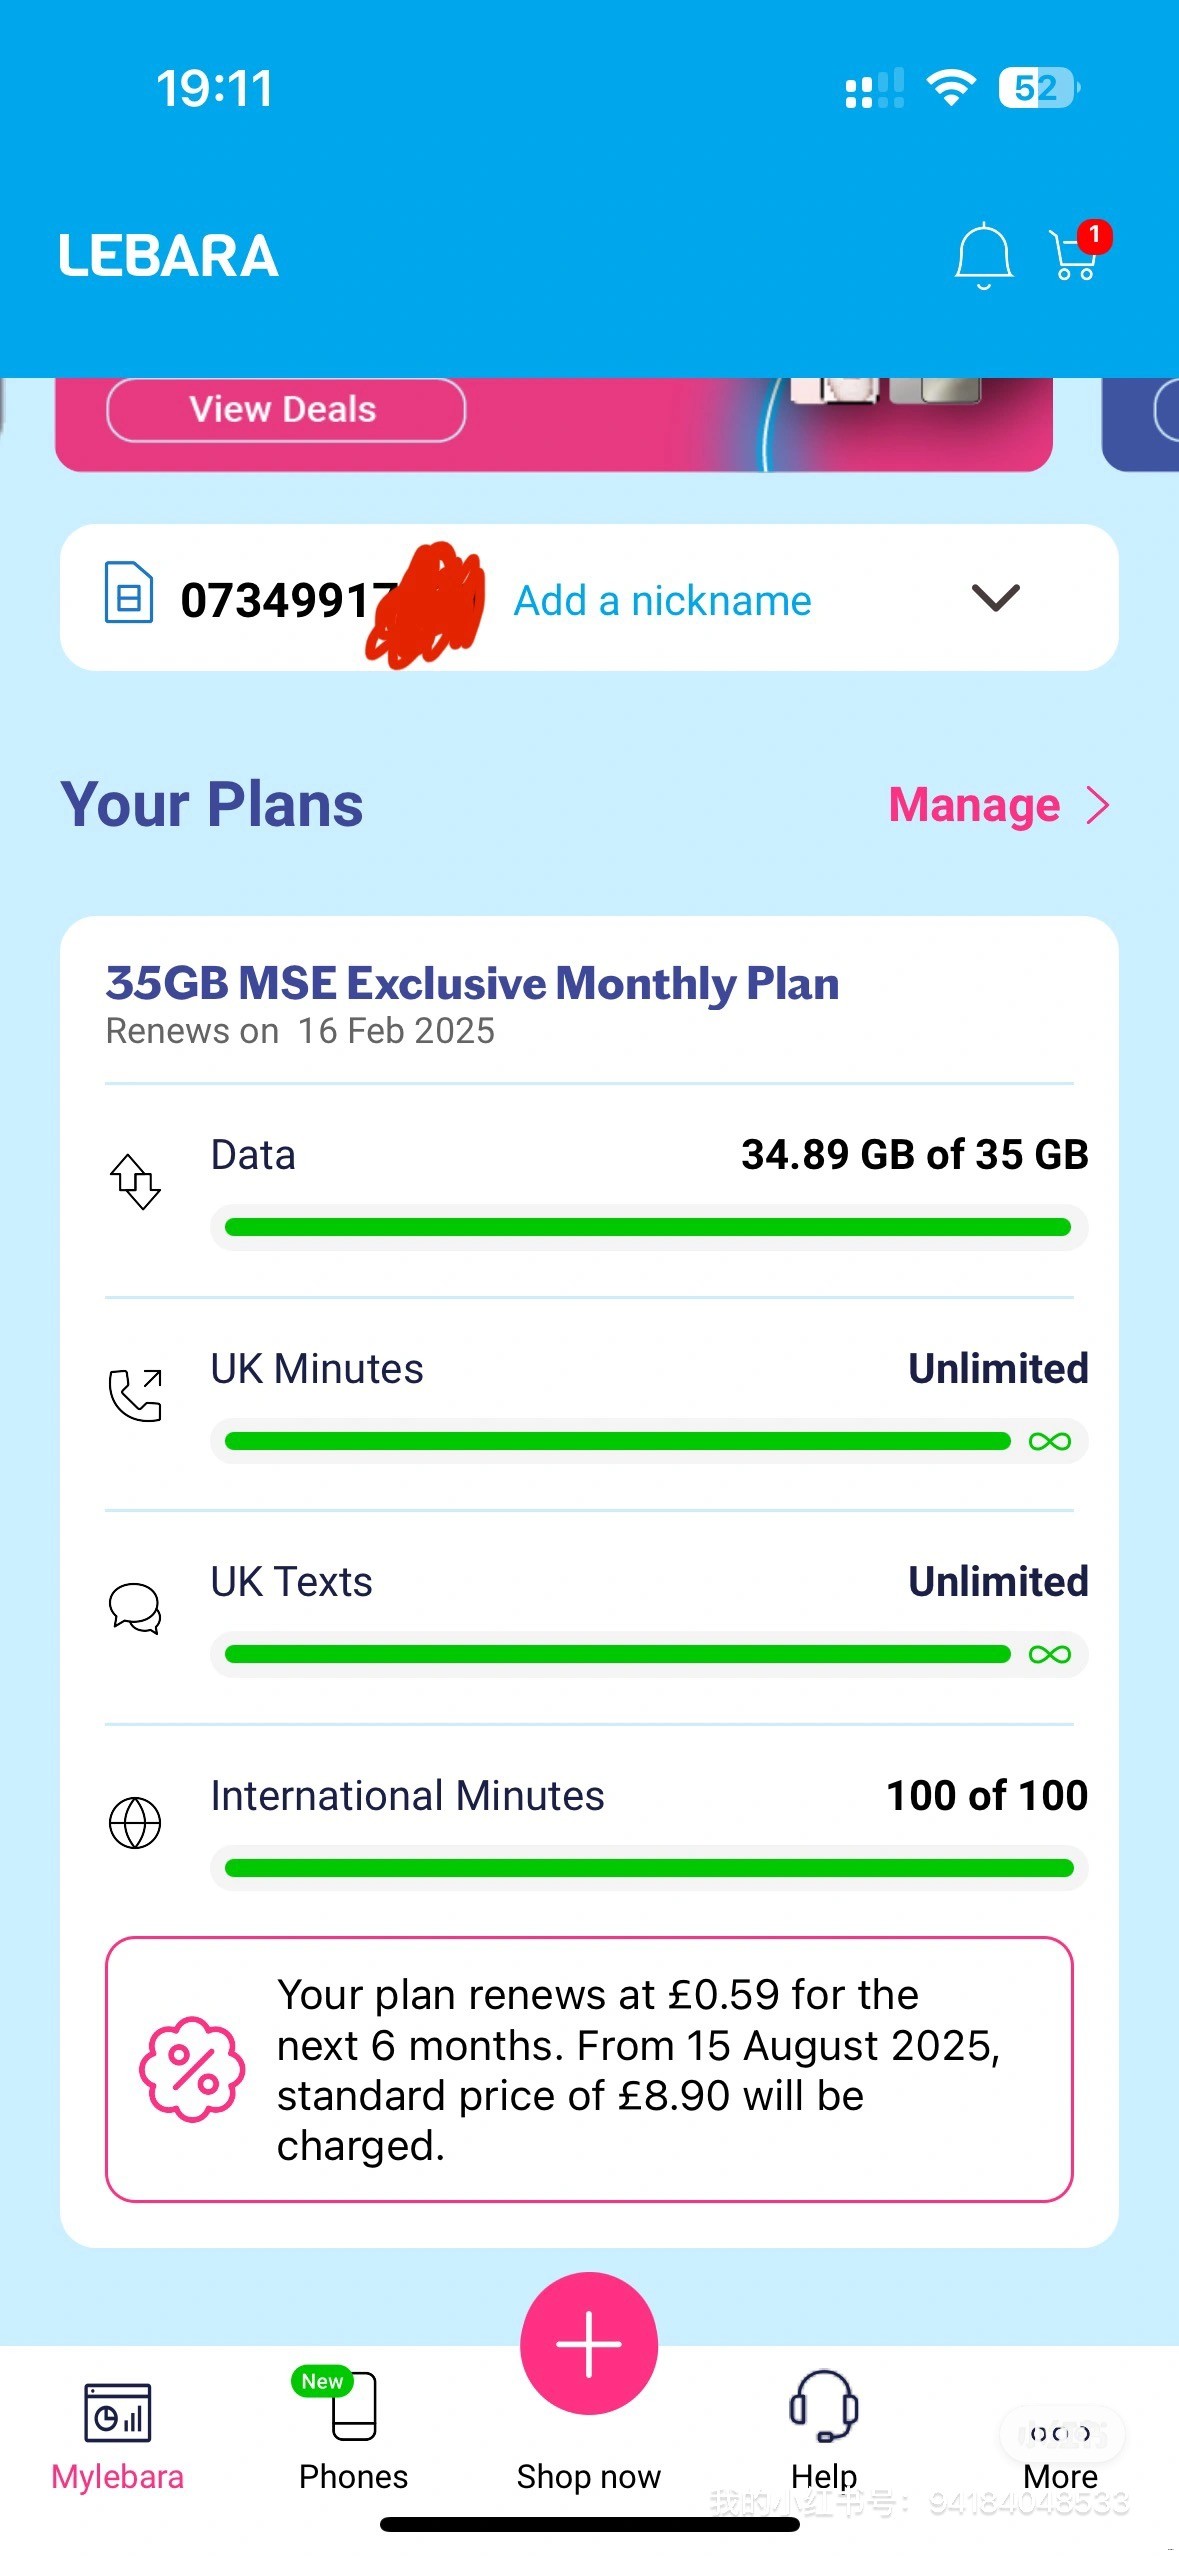The height and width of the screenshot is (2556, 1179).
Task: Collapse the account chevron next to Add a nickname
Action: click(x=994, y=598)
